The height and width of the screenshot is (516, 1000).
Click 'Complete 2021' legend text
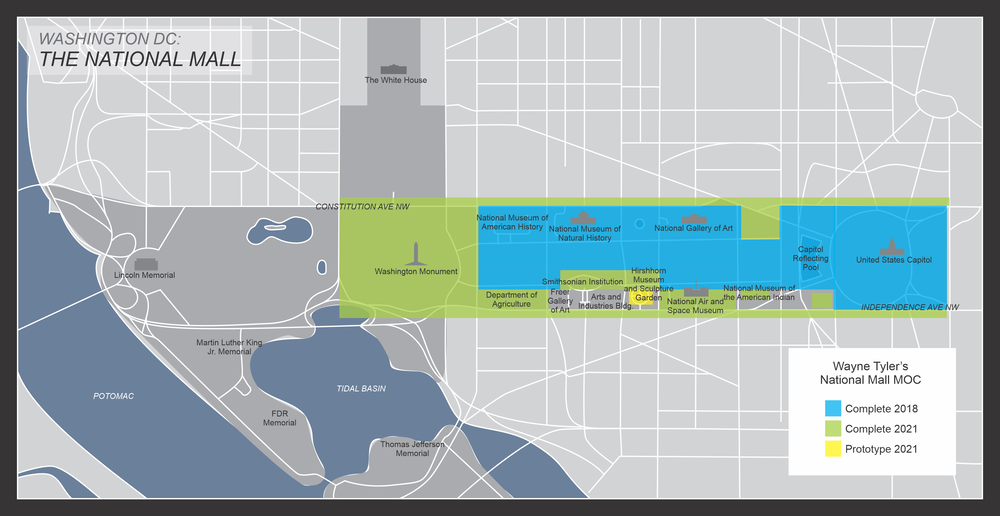tap(881, 429)
